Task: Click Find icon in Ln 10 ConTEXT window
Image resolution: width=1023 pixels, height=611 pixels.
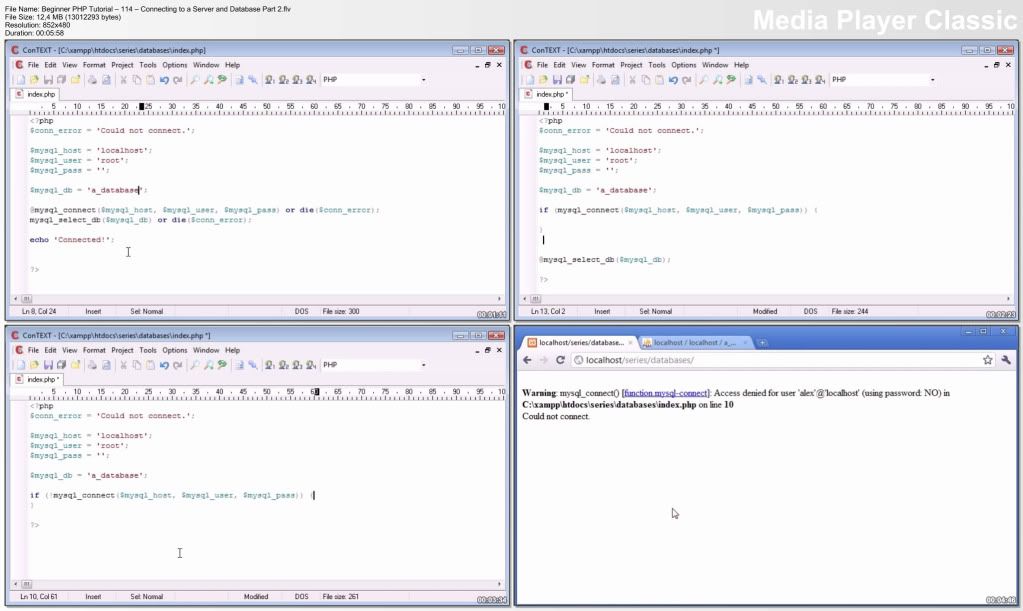Action: 194,365
